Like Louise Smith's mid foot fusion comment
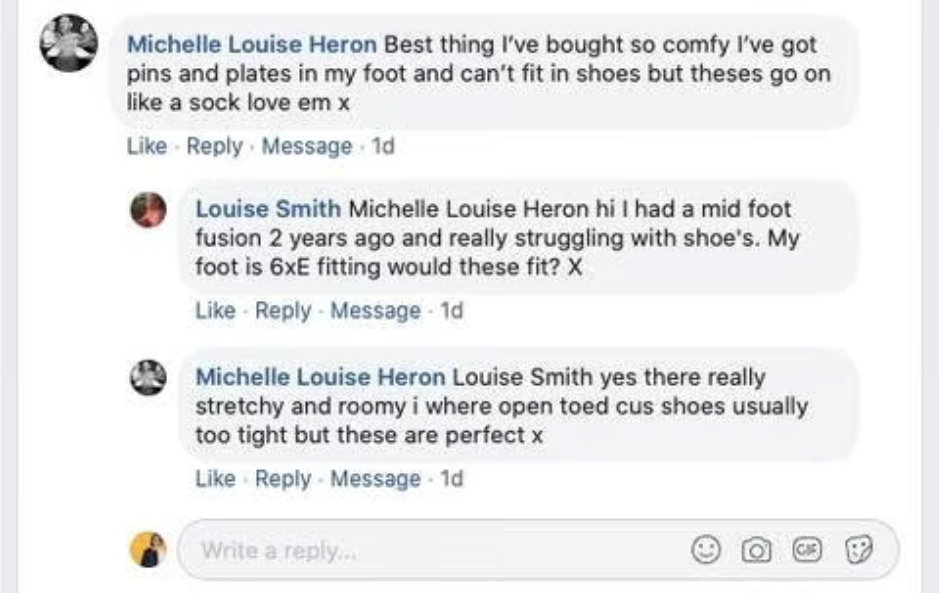The image size is (940, 593). tap(215, 311)
